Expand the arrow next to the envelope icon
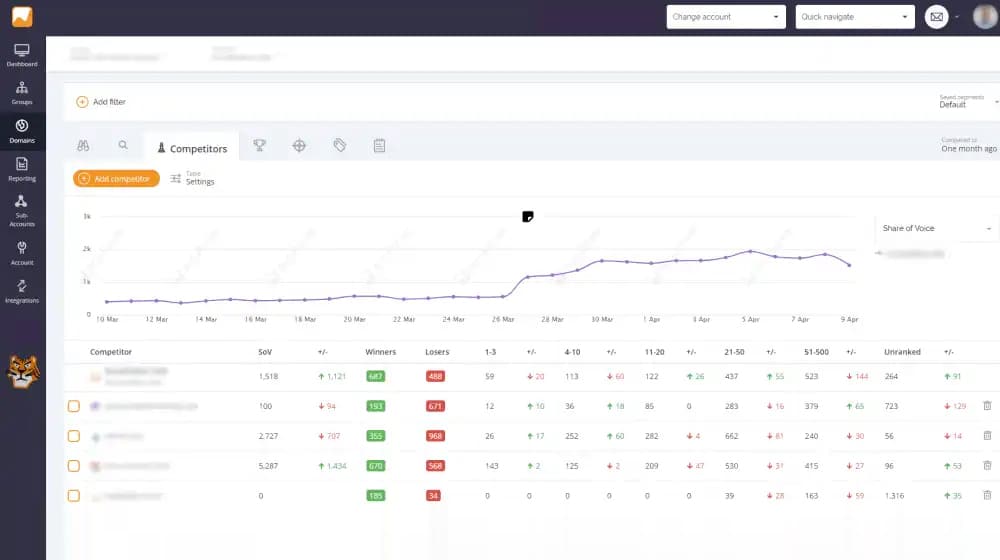This screenshot has width=1000, height=560. pos(957,17)
